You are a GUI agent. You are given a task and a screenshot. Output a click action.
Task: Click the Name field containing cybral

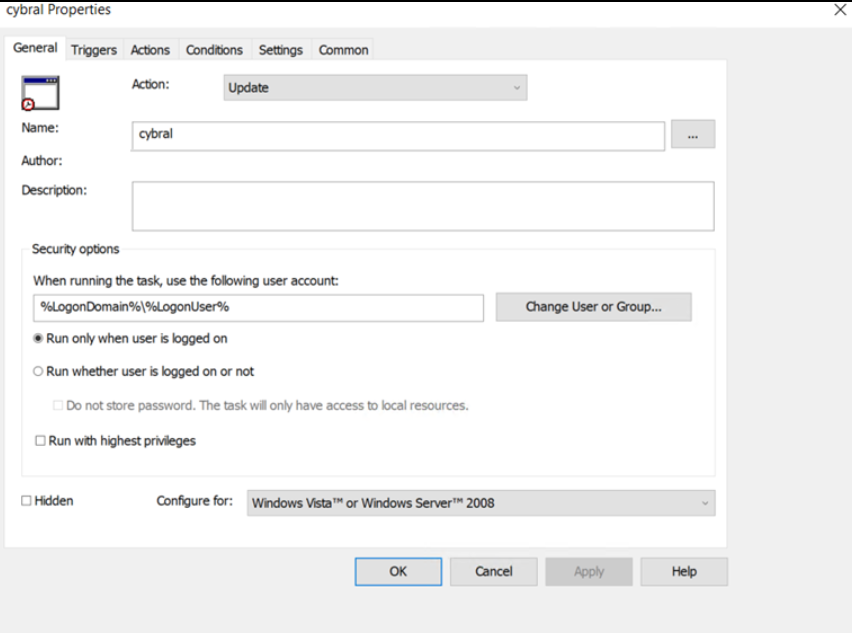398,135
